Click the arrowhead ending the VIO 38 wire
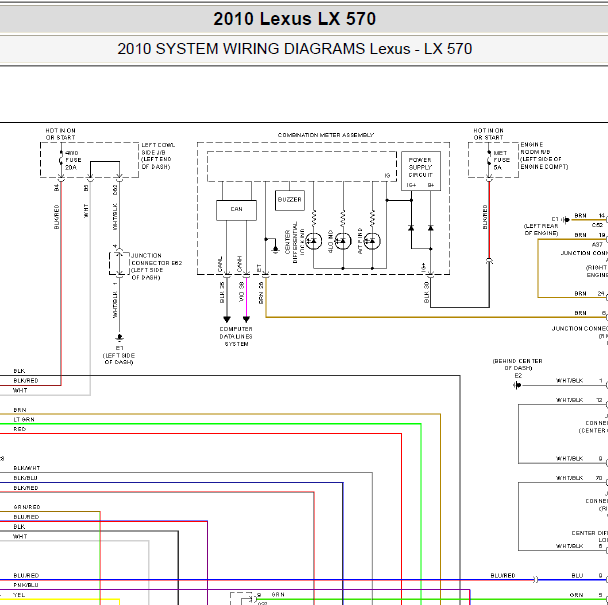Image resolution: width=608 pixels, height=605 pixels. 246,319
